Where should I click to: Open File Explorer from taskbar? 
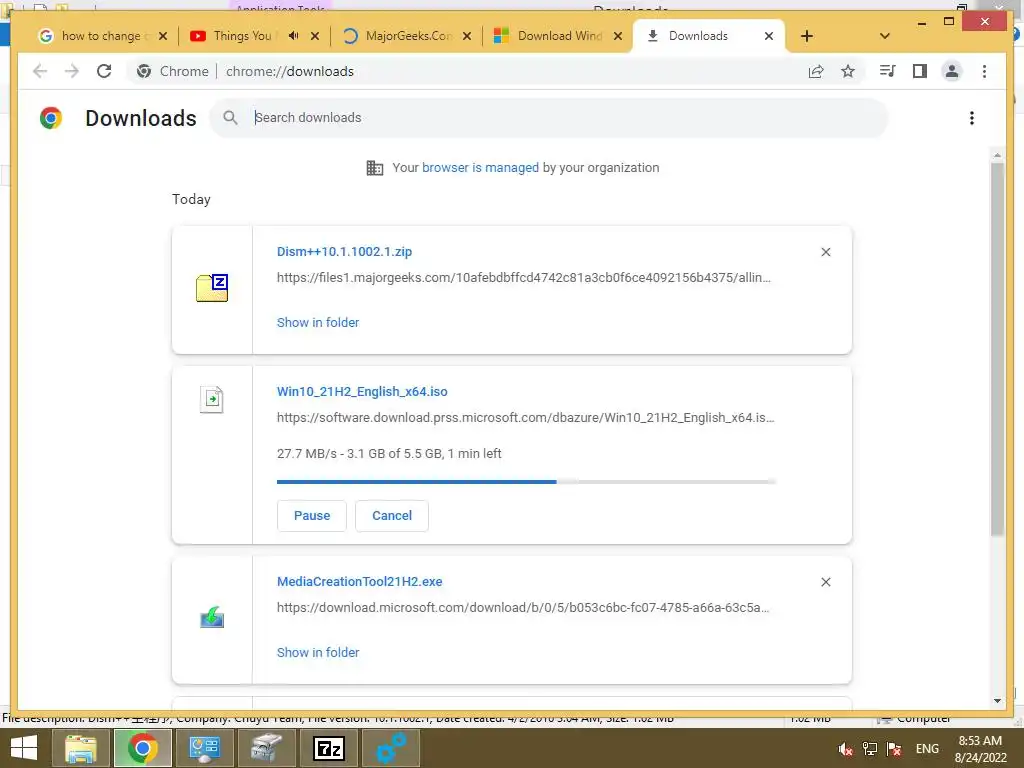point(80,748)
